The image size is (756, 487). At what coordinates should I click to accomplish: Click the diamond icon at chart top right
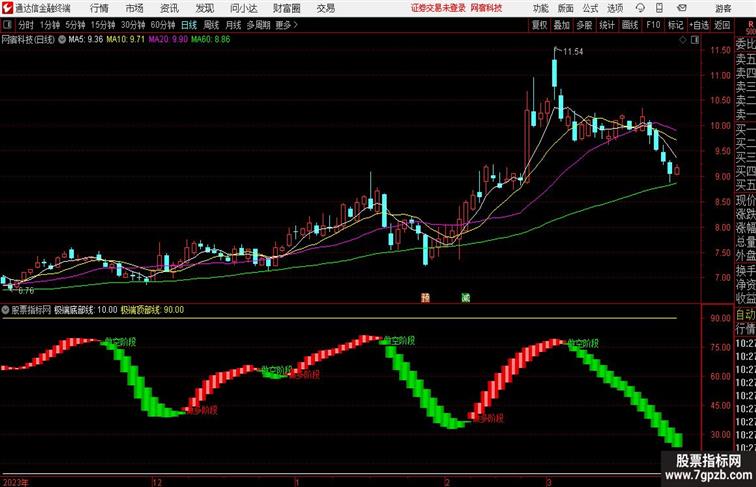click(683, 40)
